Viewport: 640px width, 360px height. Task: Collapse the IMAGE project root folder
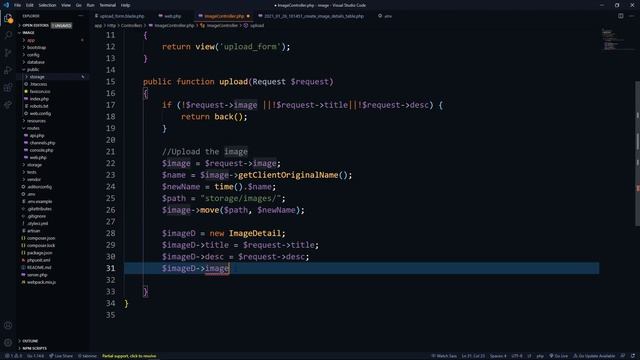(52, 33)
